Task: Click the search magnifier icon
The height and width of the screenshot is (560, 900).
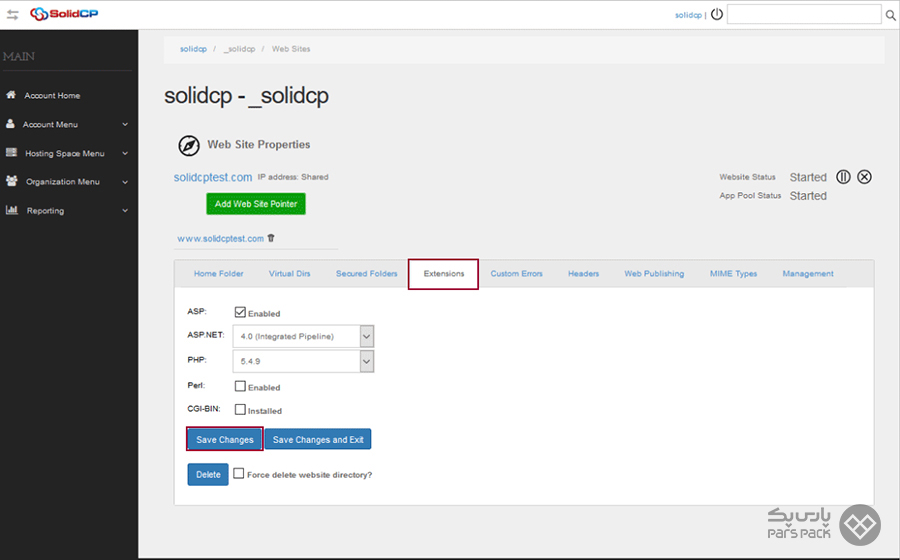Action: point(891,15)
